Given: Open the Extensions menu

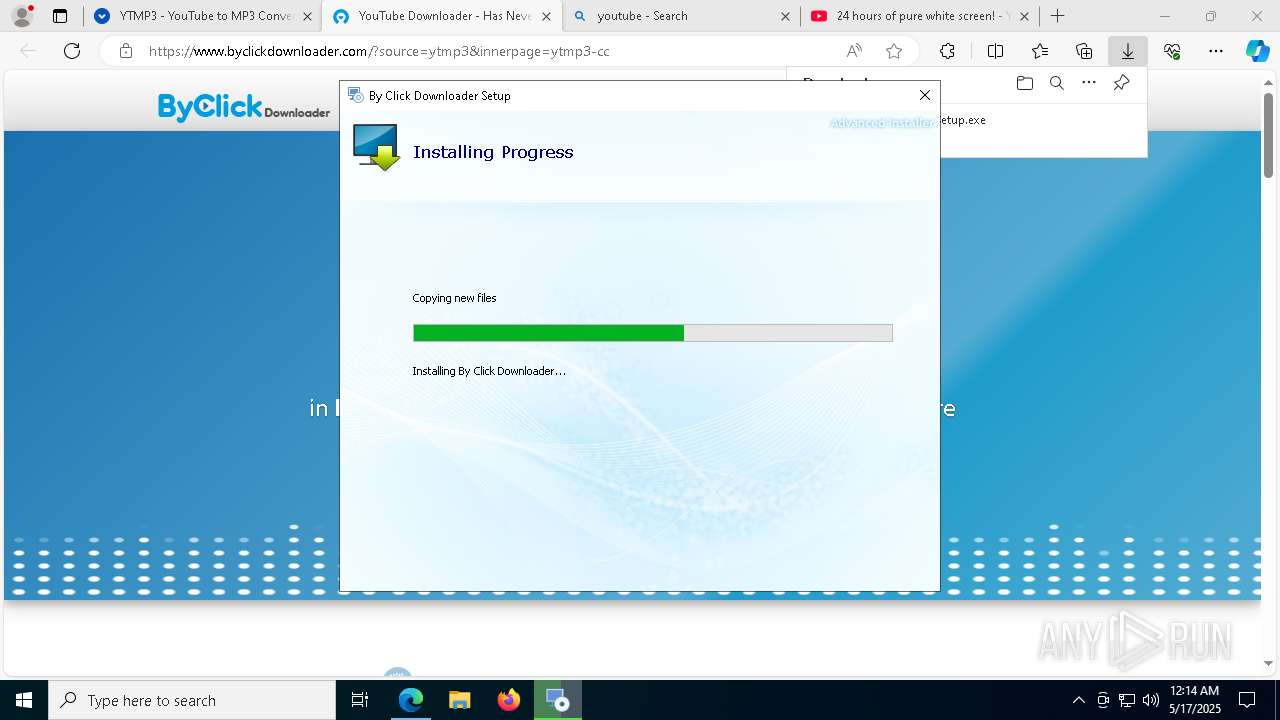Looking at the screenshot, I should (947, 51).
